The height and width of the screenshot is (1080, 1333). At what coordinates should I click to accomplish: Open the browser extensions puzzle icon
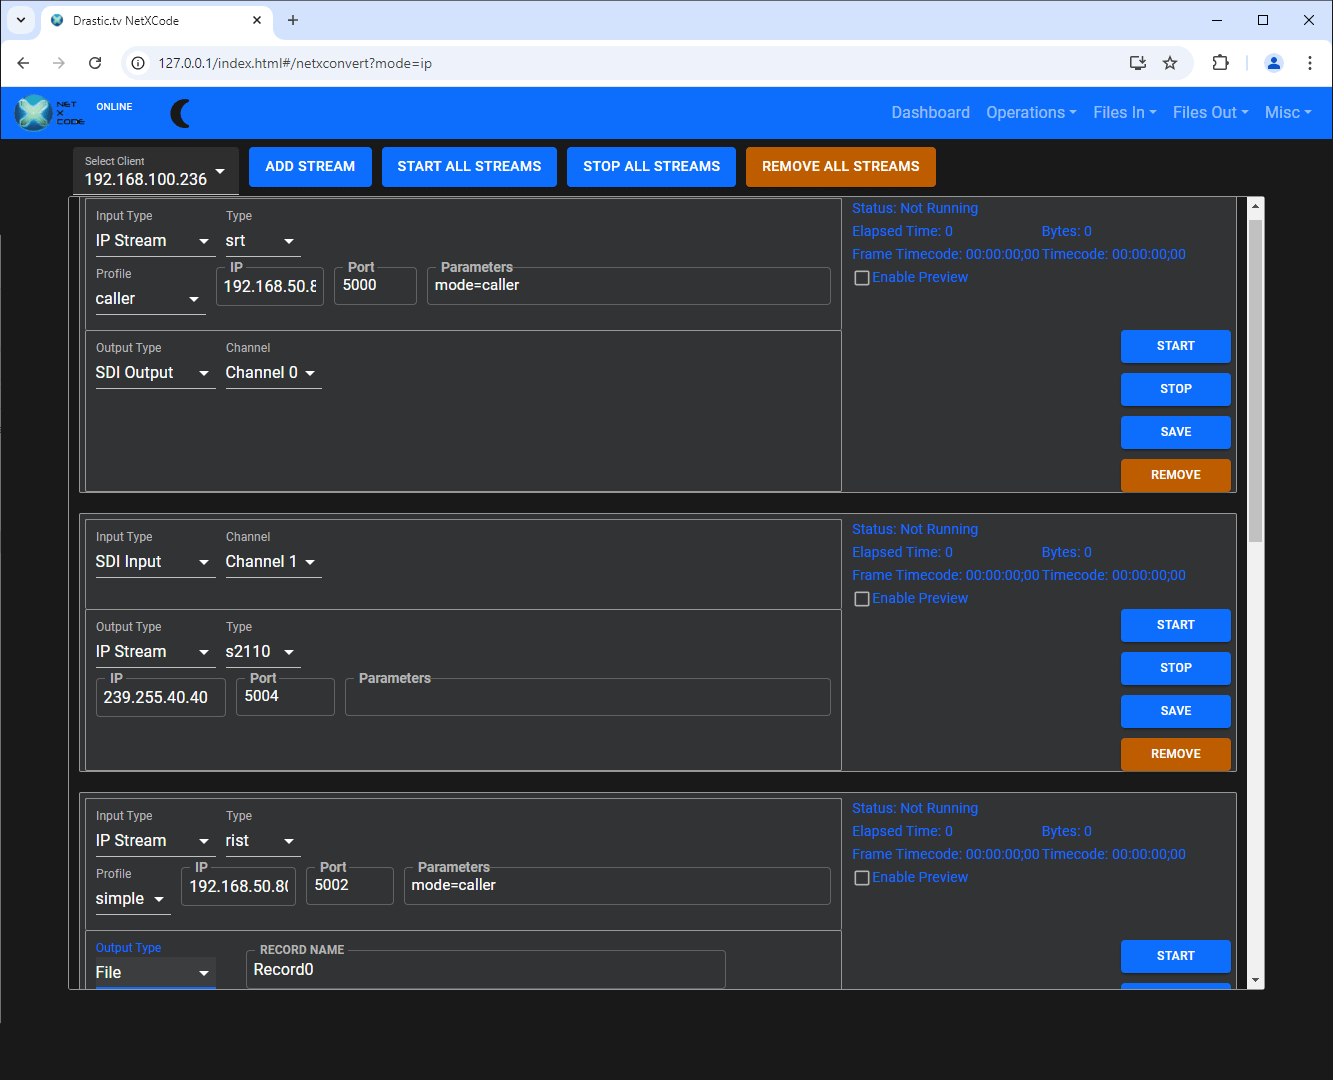coord(1220,63)
